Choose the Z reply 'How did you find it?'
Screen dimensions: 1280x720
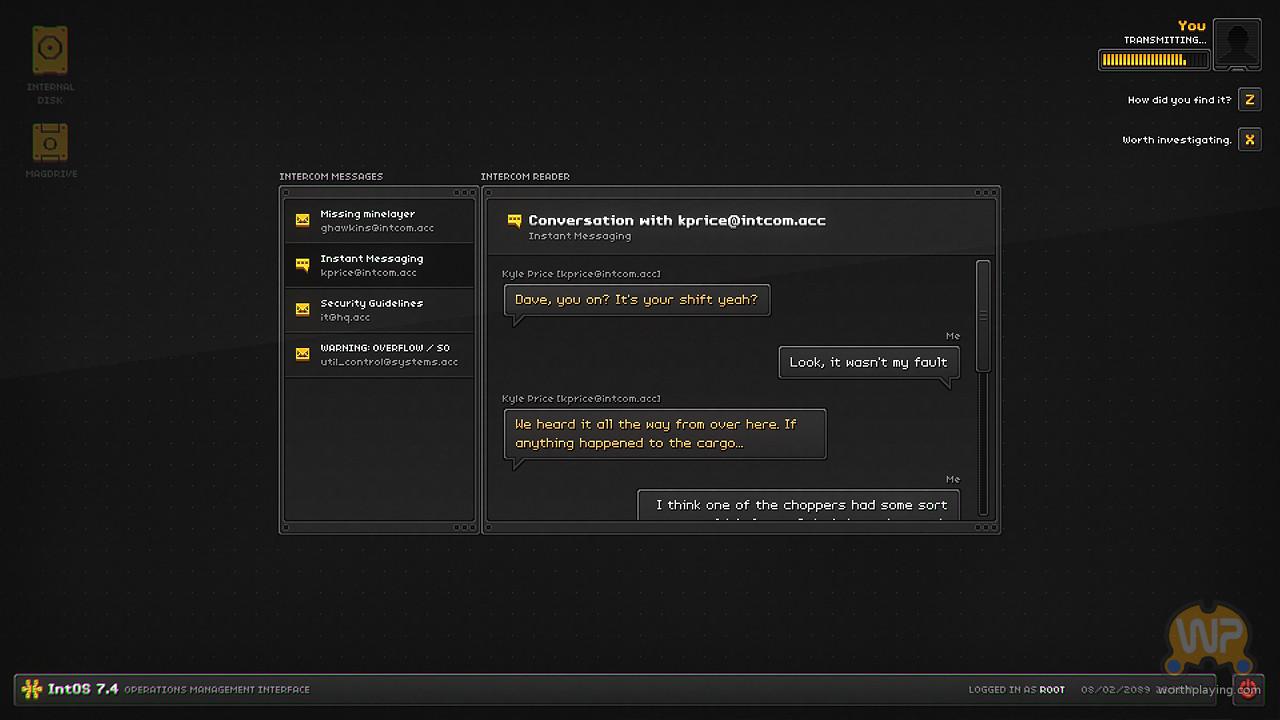tap(1249, 100)
